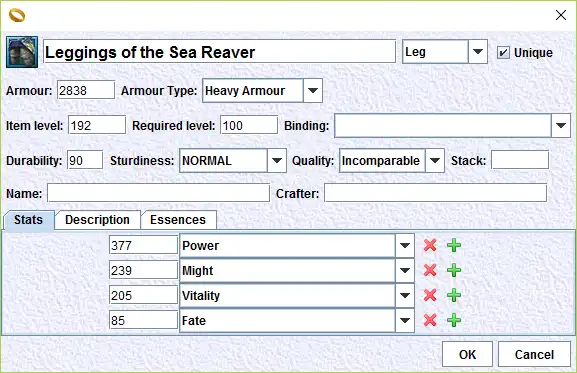This screenshot has width=577, height=373.
Task: Open the Binding dropdown
Action: [x=452, y=125]
